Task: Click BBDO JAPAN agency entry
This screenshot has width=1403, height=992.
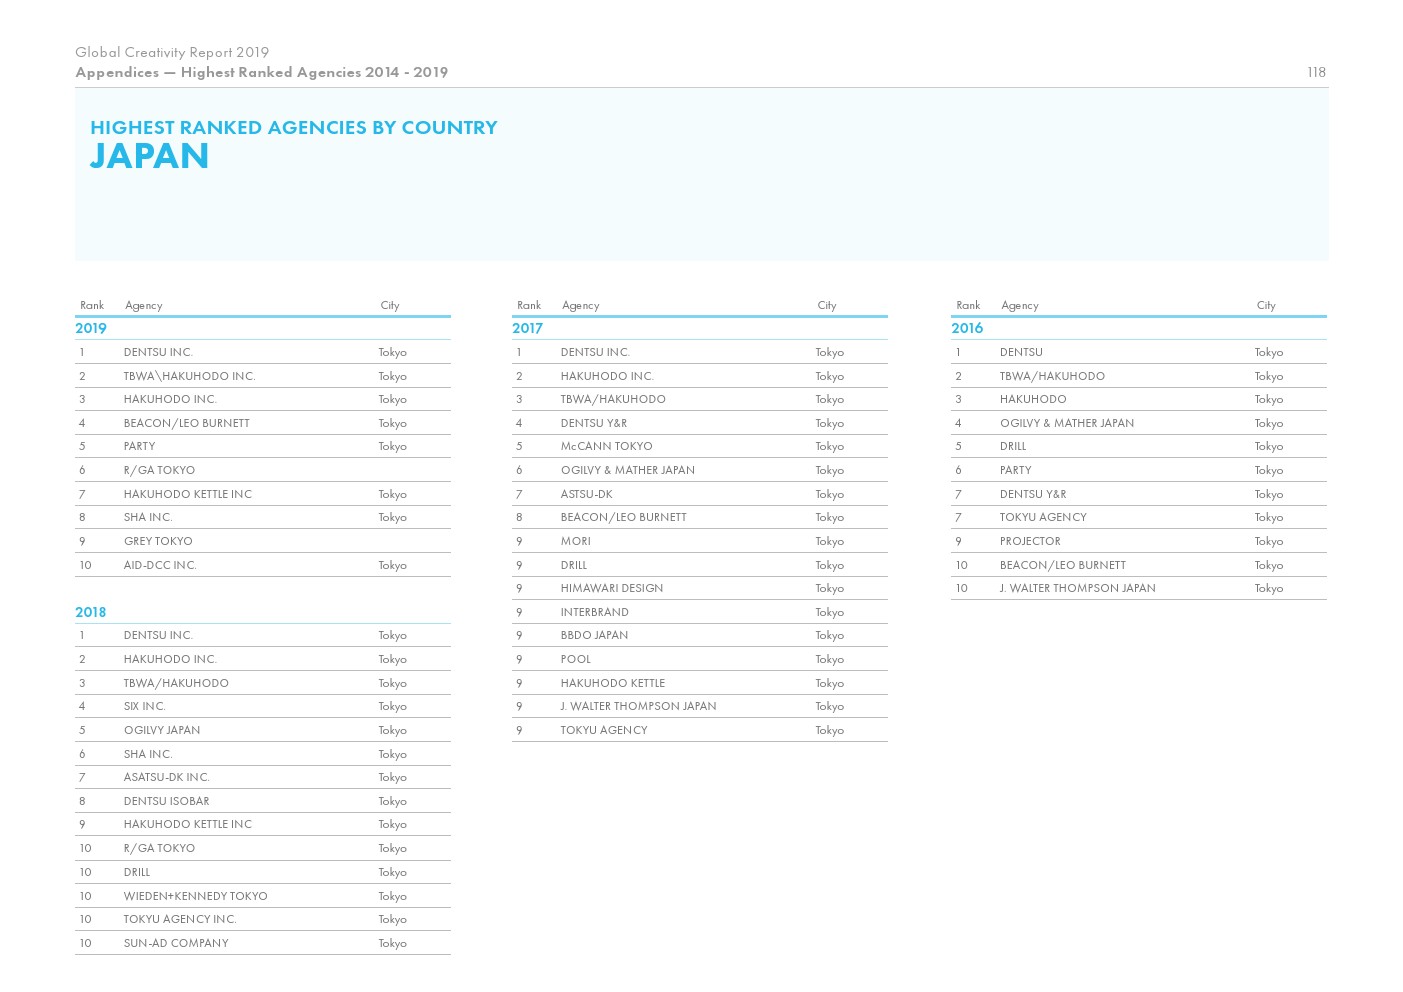Action: (594, 635)
